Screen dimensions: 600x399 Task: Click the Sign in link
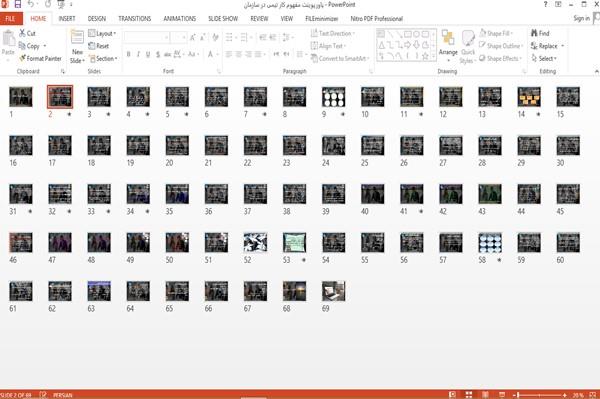point(581,18)
